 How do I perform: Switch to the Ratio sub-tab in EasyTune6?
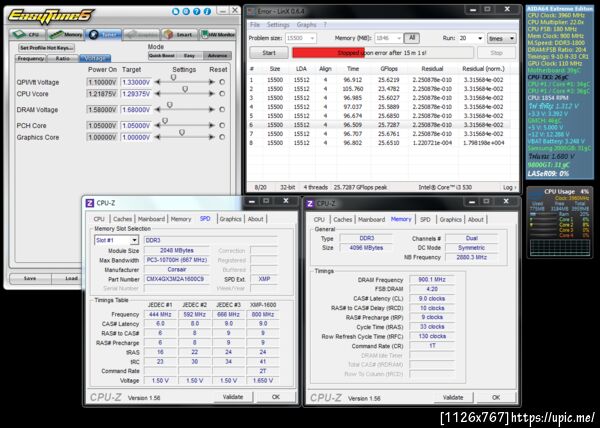63,59
